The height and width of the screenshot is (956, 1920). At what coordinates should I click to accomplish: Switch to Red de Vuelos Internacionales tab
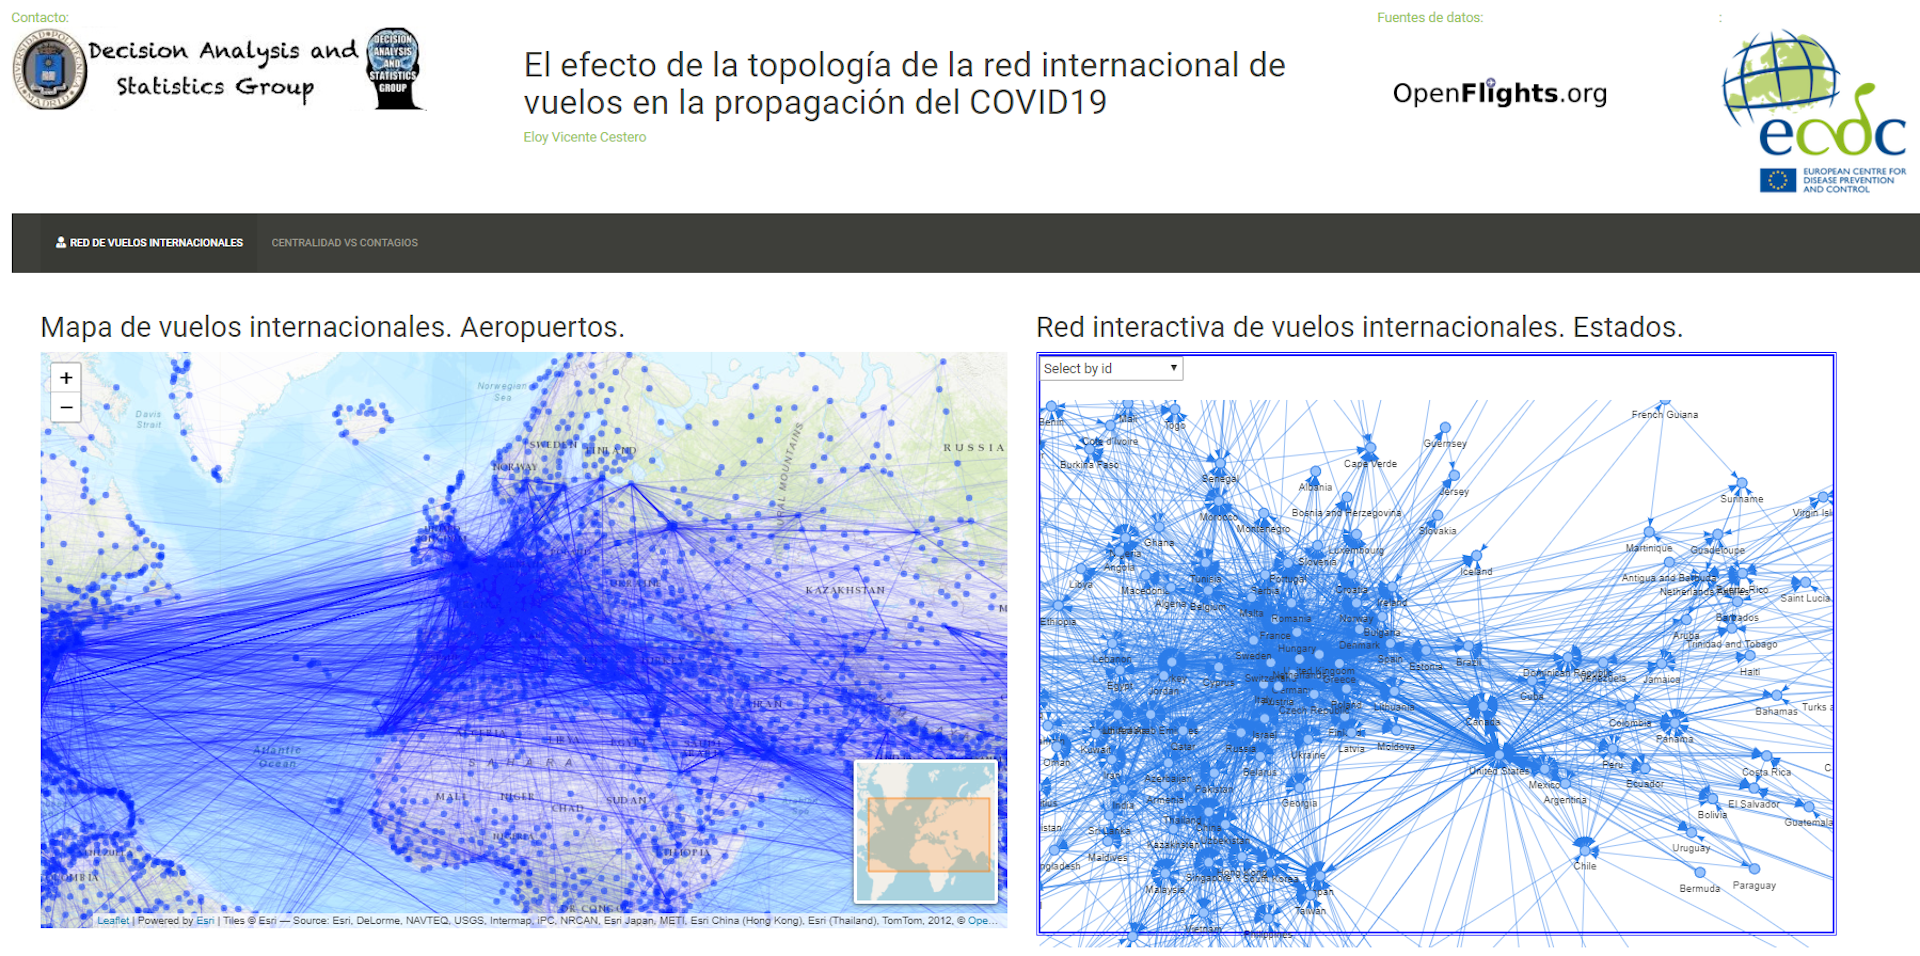(156, 243)
